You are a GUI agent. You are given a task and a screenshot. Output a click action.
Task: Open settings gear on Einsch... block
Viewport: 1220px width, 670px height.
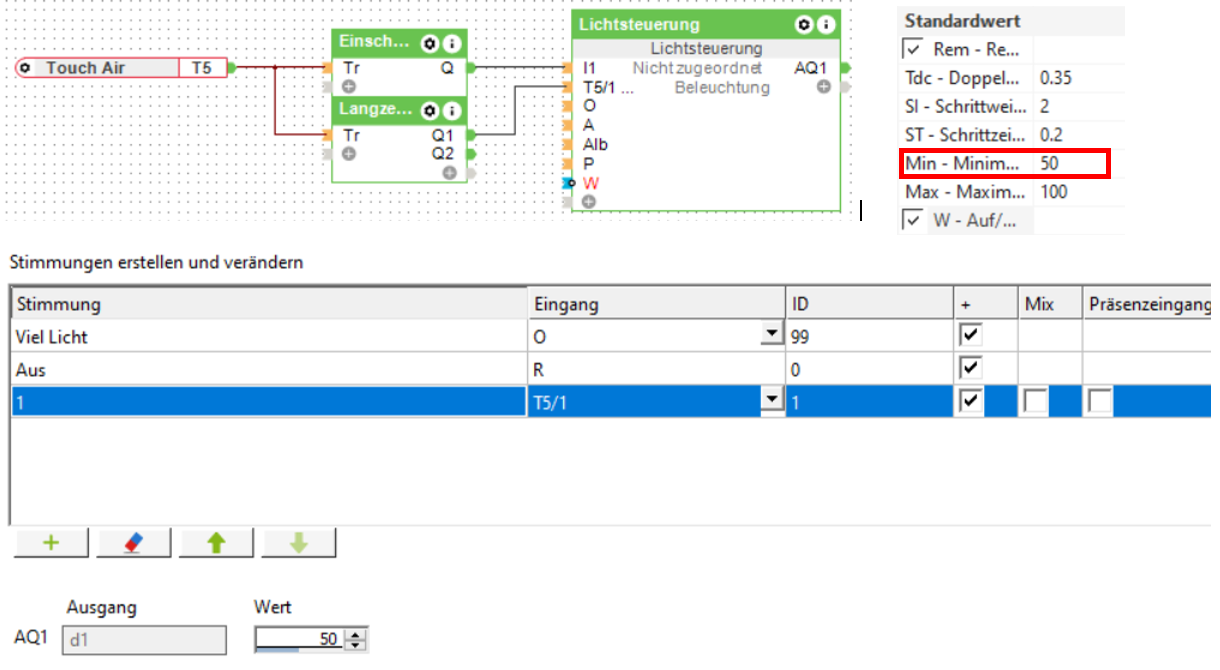pos(430,43)
